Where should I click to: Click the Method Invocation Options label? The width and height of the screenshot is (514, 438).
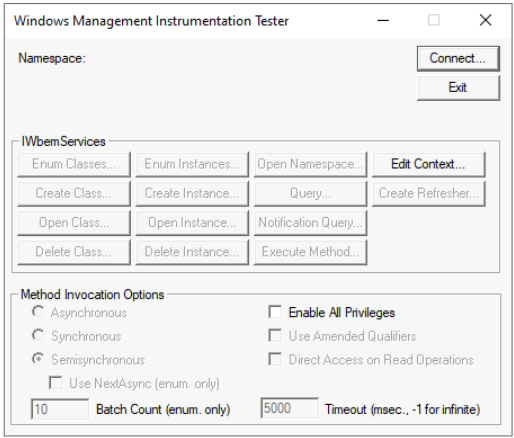pyautogui.click(x=92, y=295)
